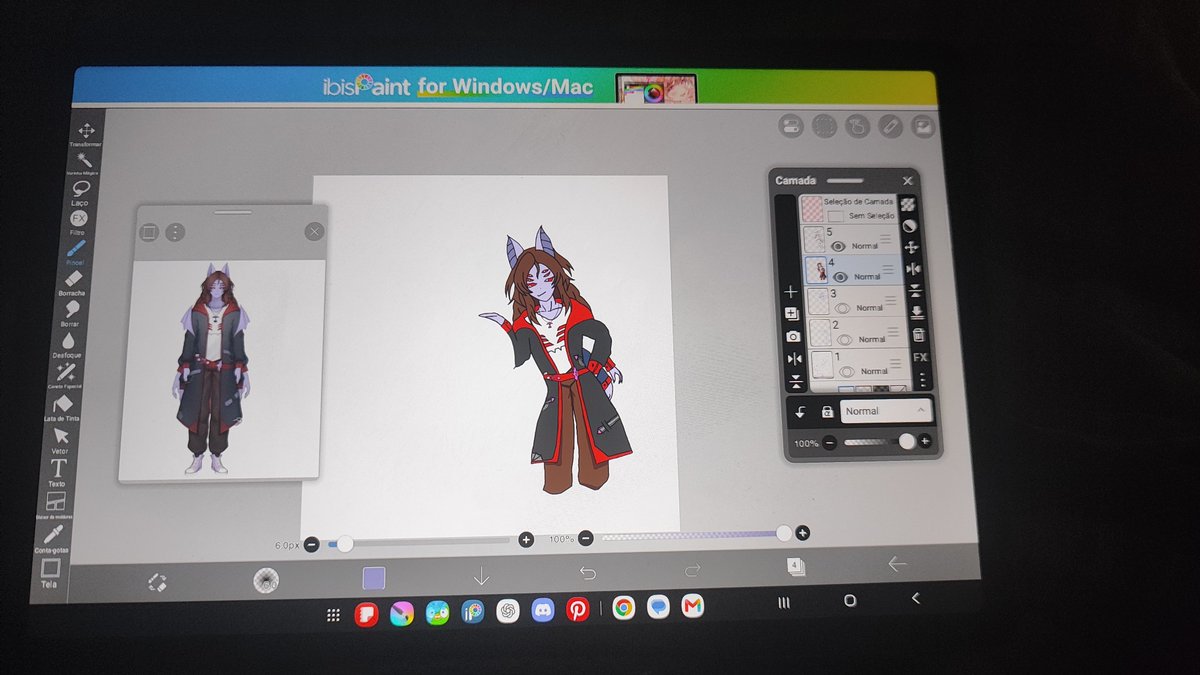Show layer 2 with eye icon

click(x=846, y=340)
